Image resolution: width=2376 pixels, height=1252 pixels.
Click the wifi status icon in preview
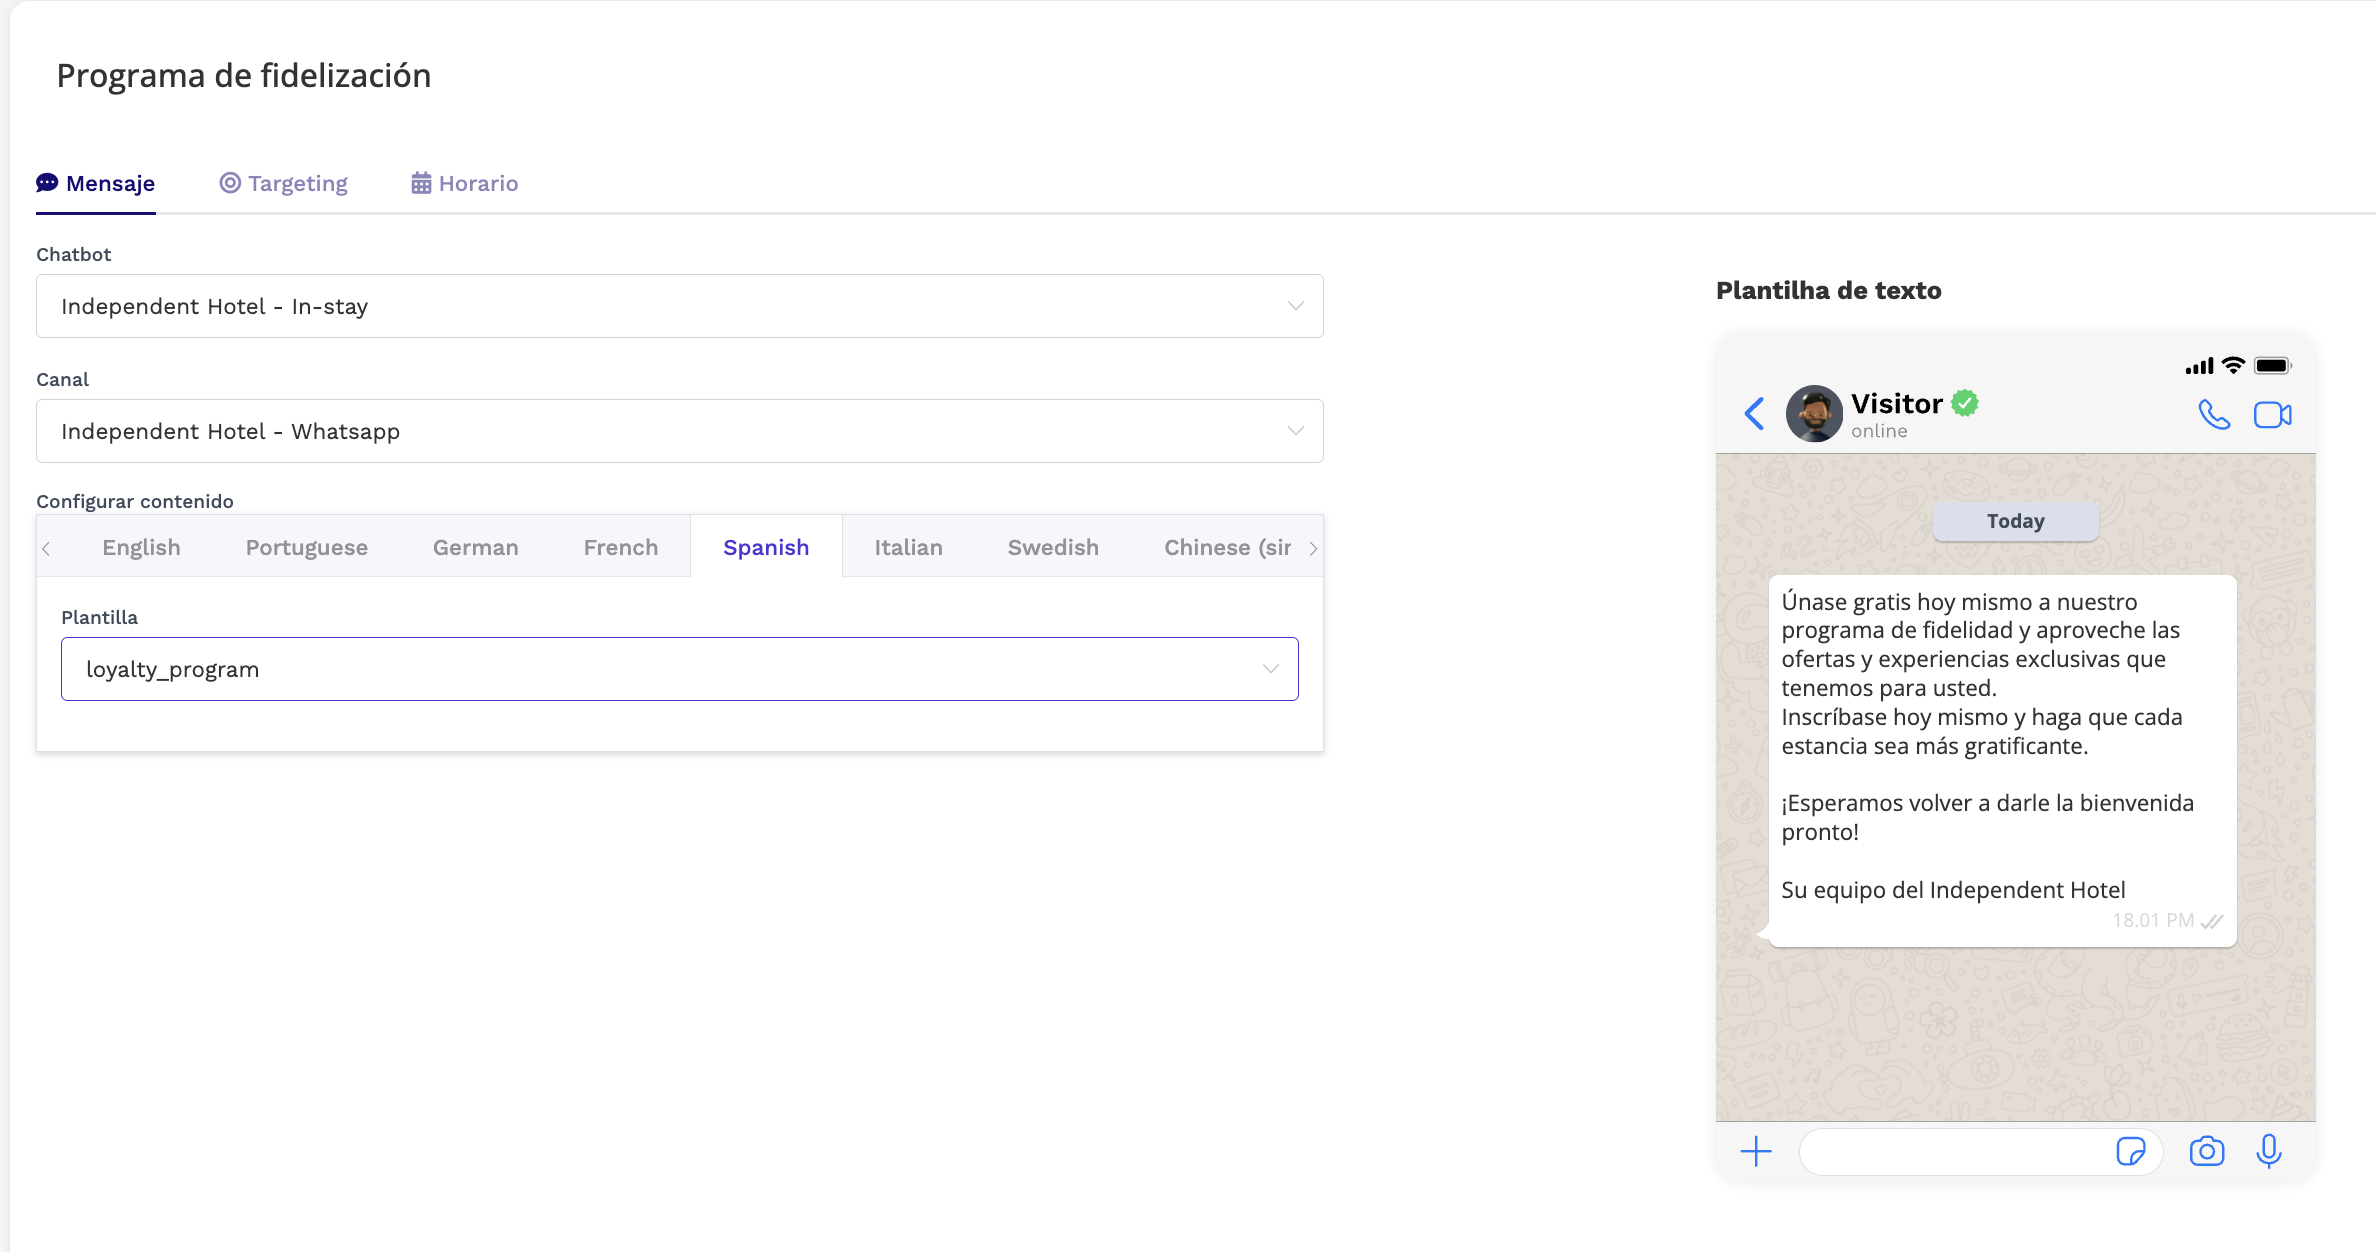point(2233,365)
